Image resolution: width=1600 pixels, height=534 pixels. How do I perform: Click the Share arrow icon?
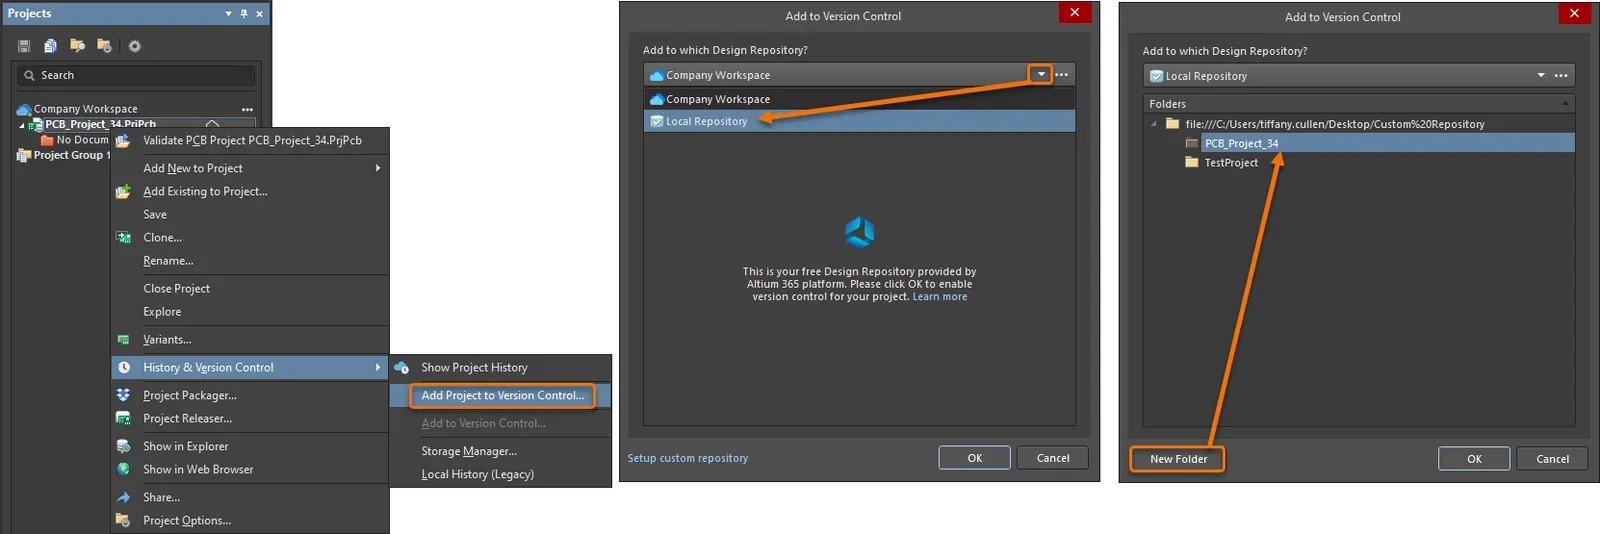tap(123, 497)
